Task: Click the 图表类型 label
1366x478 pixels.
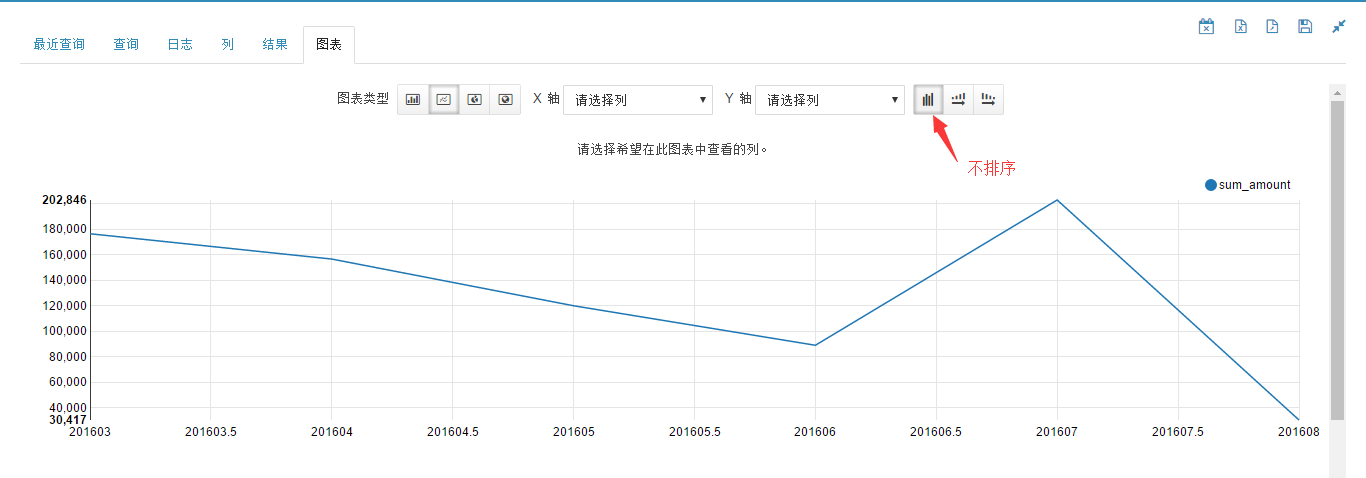Action: pyautogui.click(x=363, y=99)
